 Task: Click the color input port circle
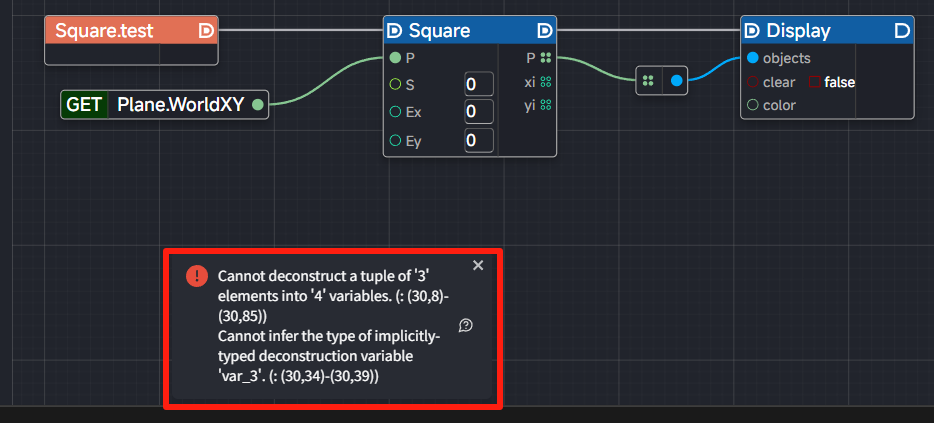752,105
